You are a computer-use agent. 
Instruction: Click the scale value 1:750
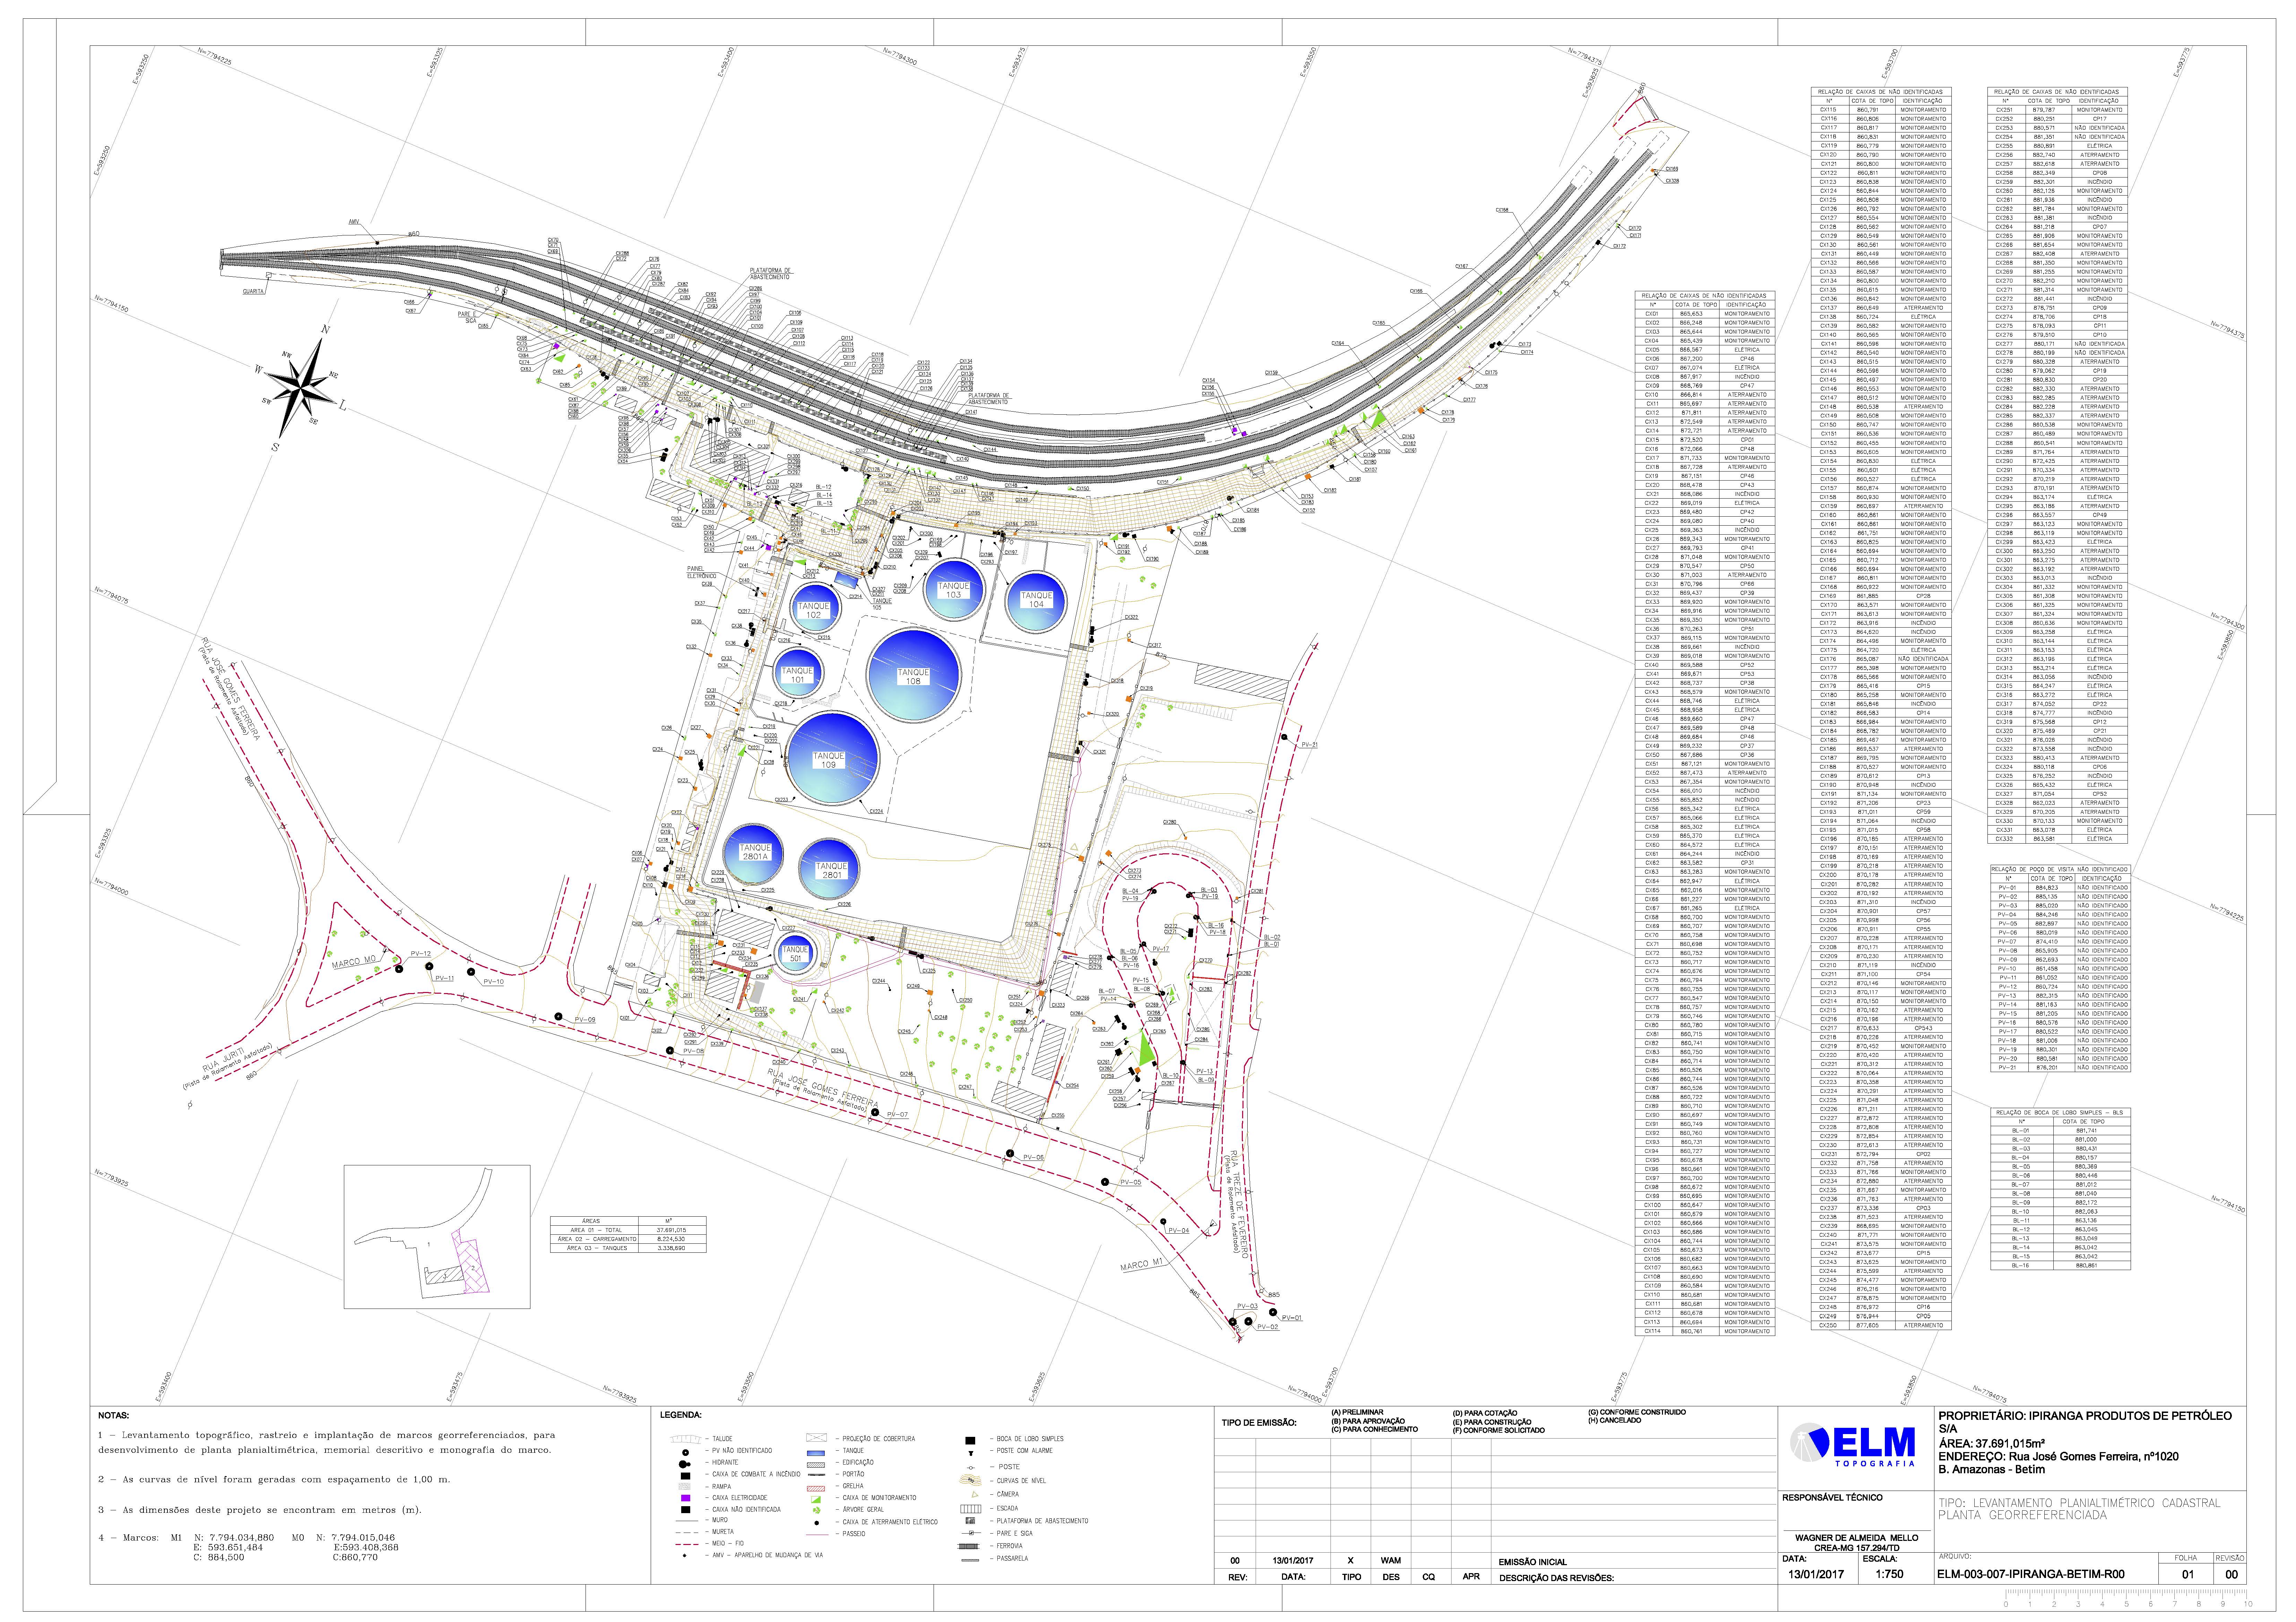point(1890,1574)
